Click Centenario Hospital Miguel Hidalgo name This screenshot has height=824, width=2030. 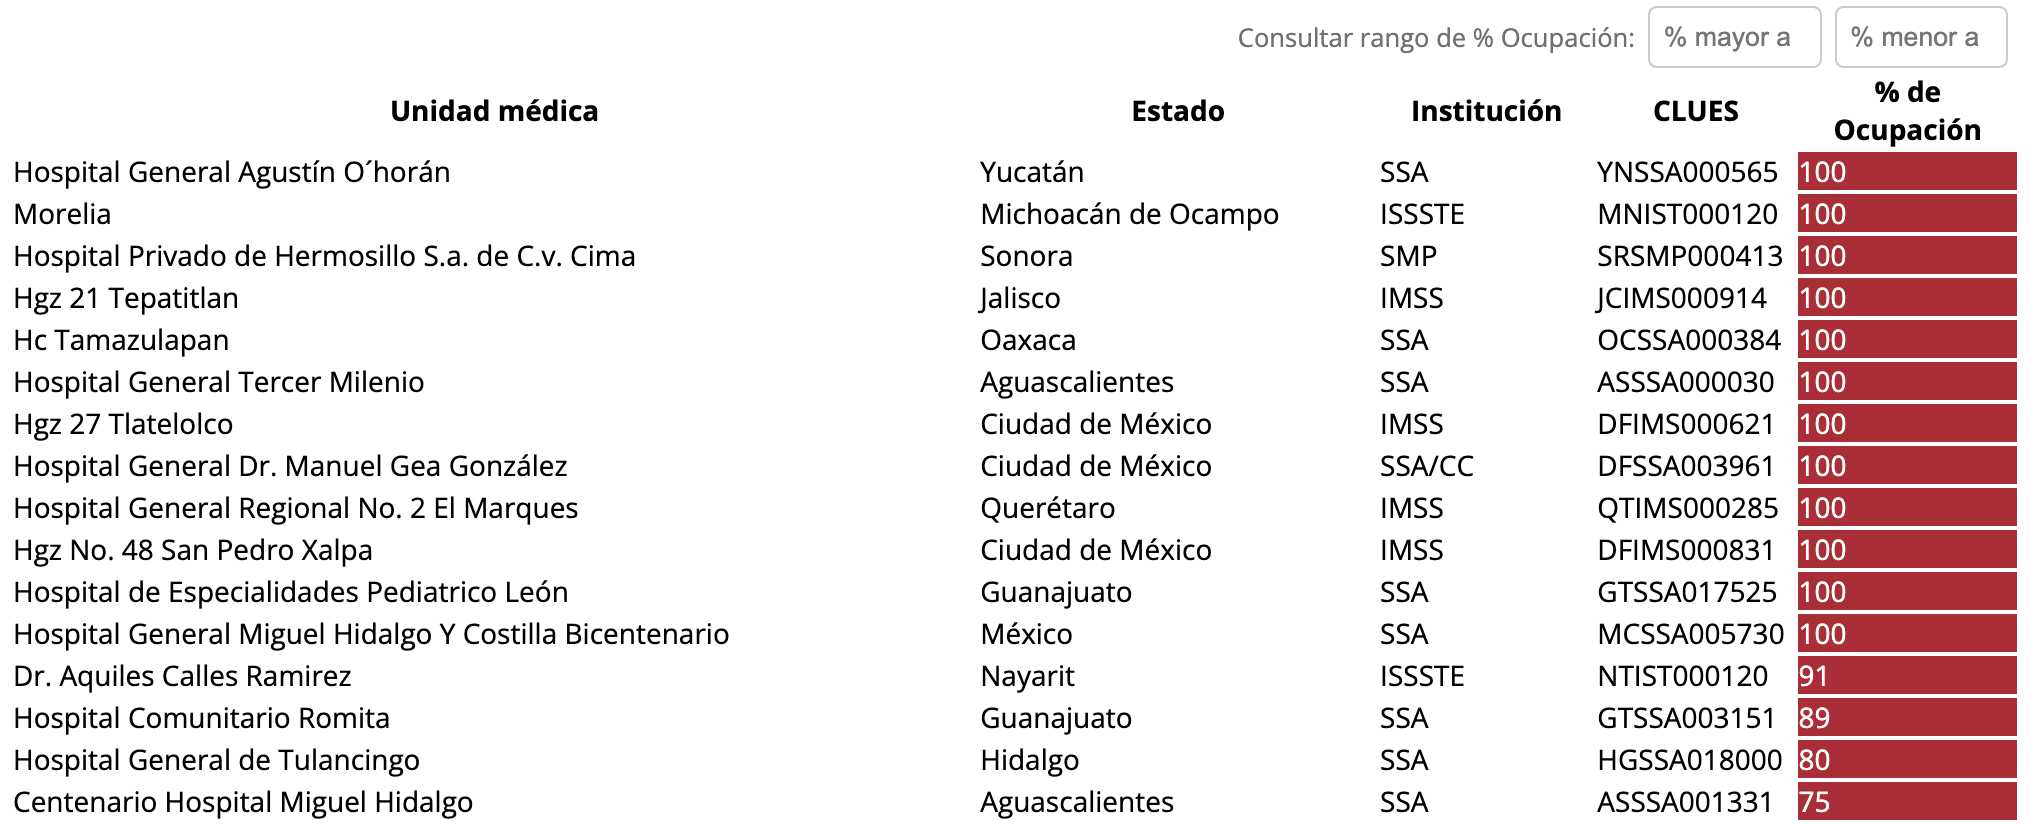coord(243,802)
